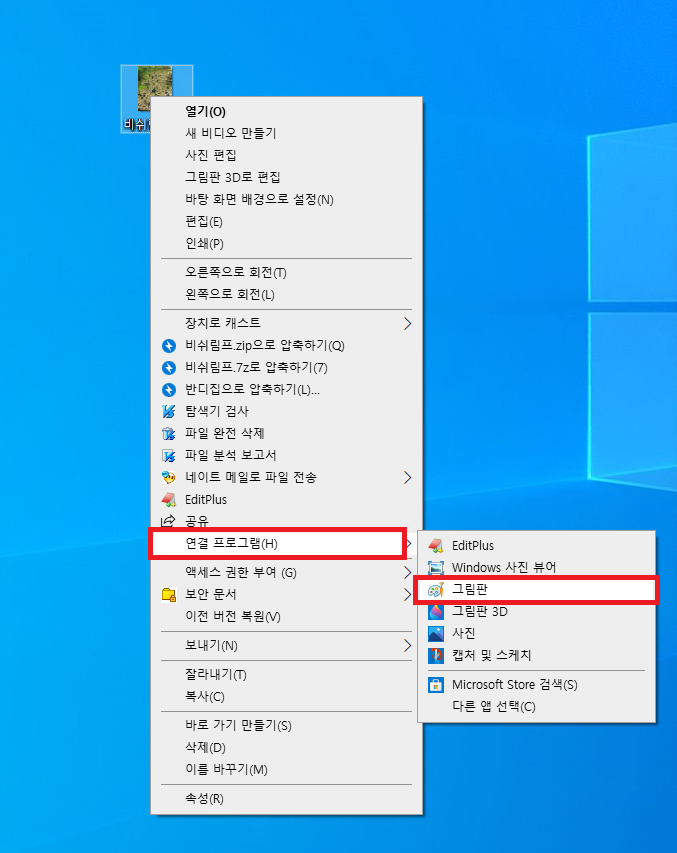Open 장치로 캐스트 entry

(286, 323)
